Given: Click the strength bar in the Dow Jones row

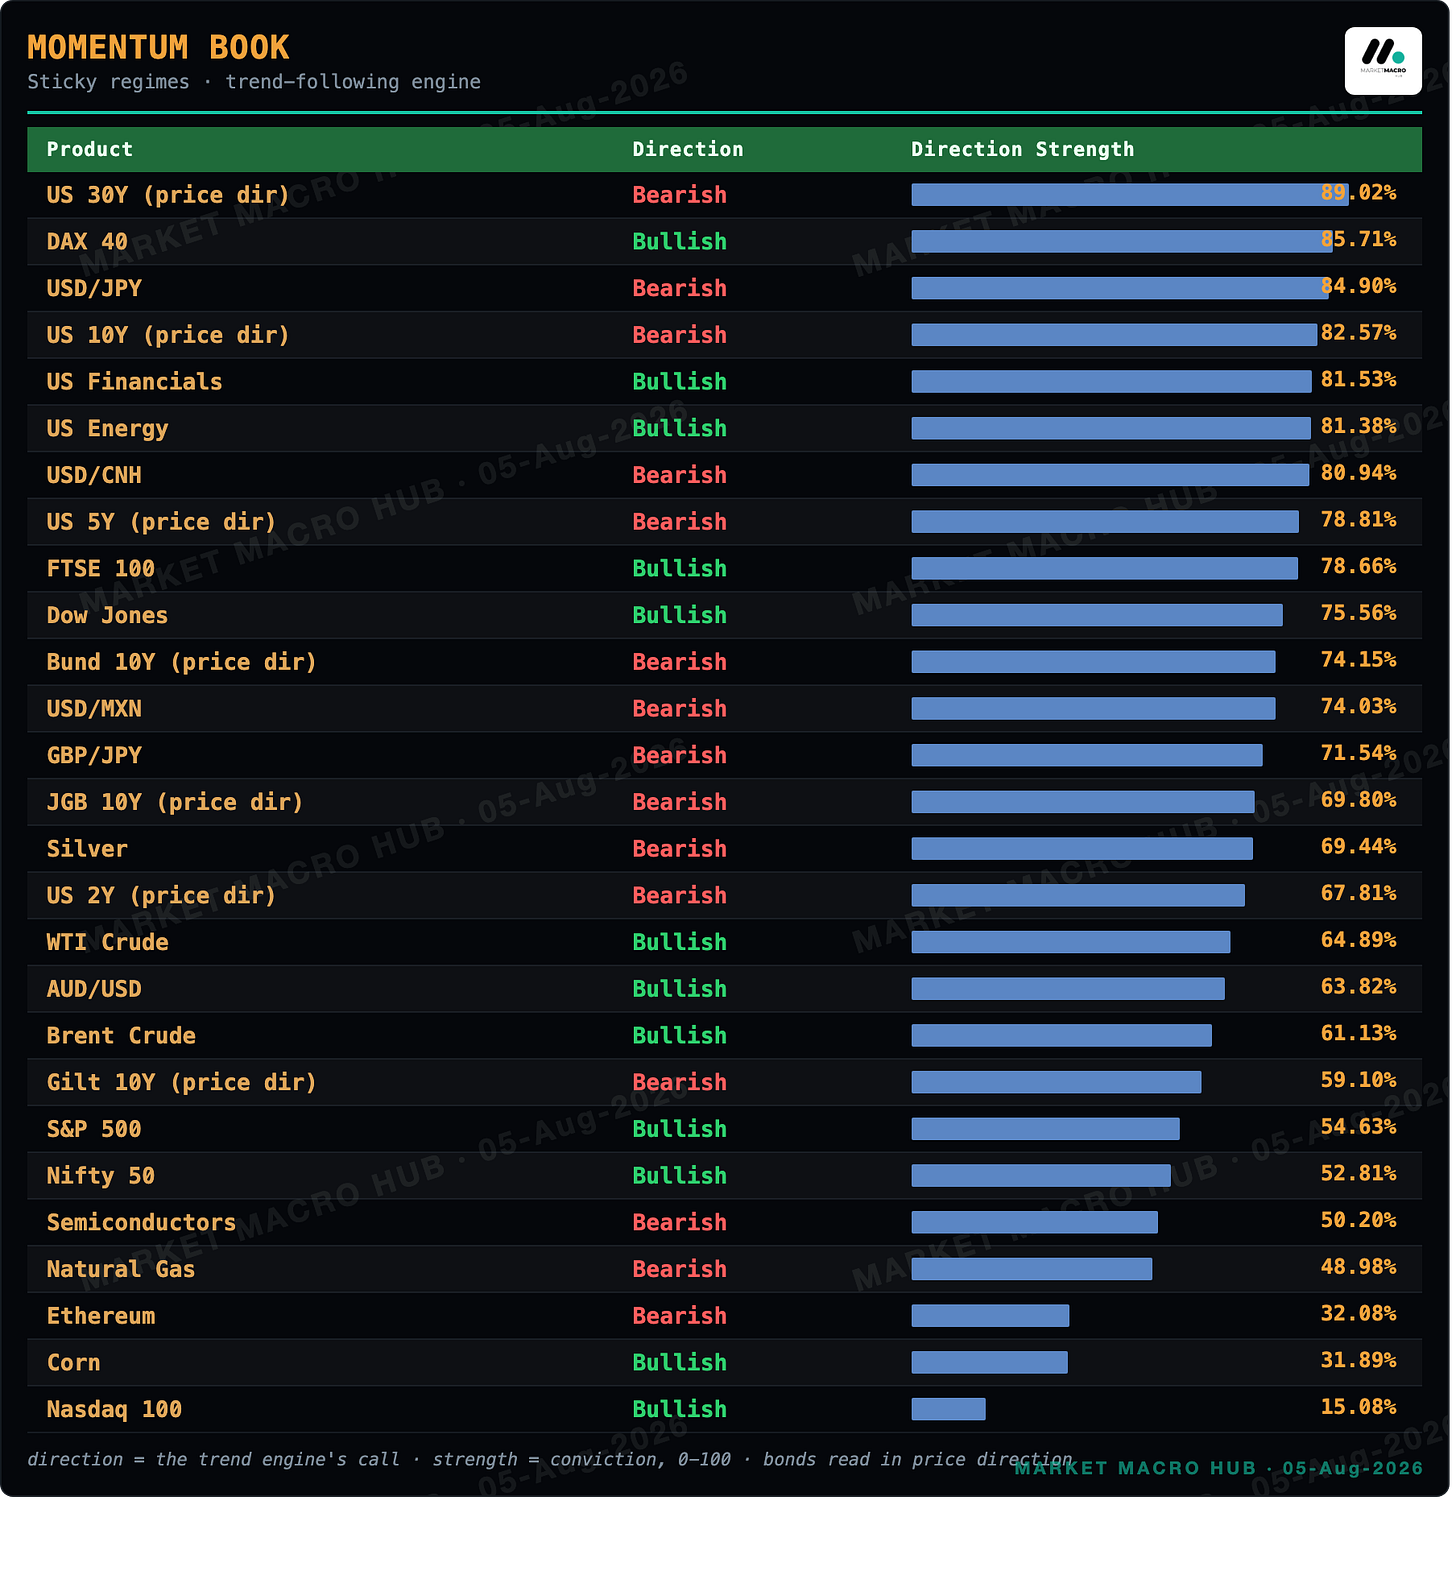Looking at the screenshot, I should pyautogui.click(x=1098, y=616).
